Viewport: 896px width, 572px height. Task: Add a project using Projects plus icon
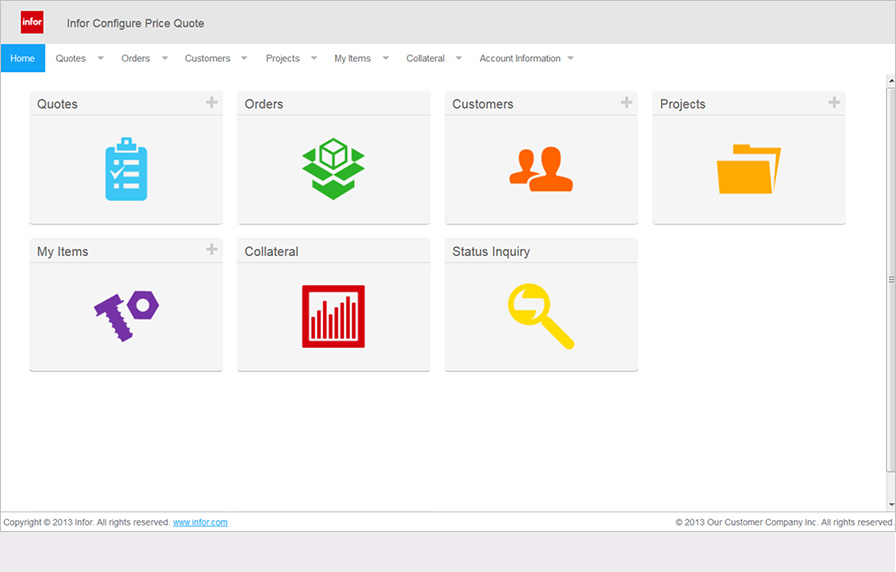[x=834, y=102]
